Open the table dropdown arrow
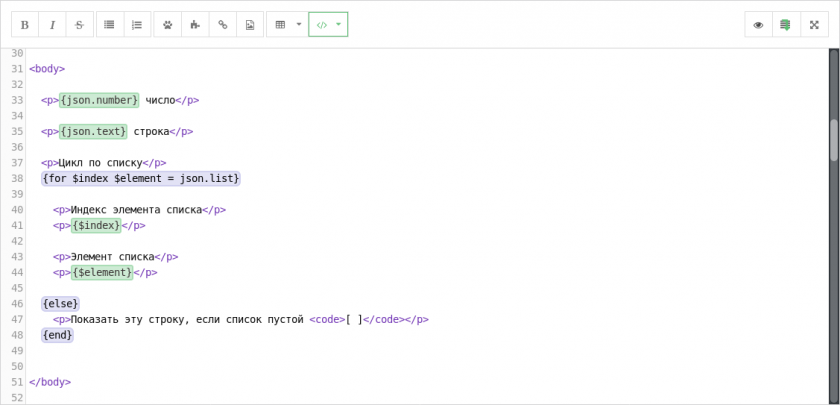The width and height of the screenshot is (840, 405). coord(299,25)
